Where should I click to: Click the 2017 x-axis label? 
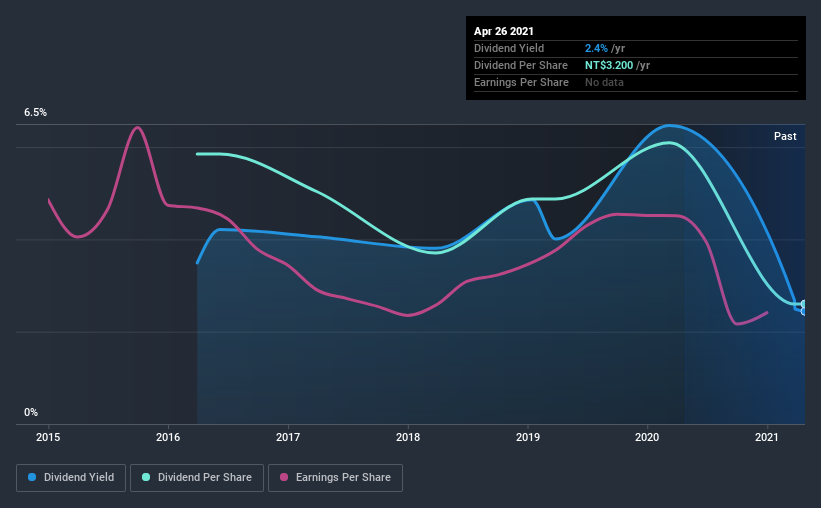(288, 437)
